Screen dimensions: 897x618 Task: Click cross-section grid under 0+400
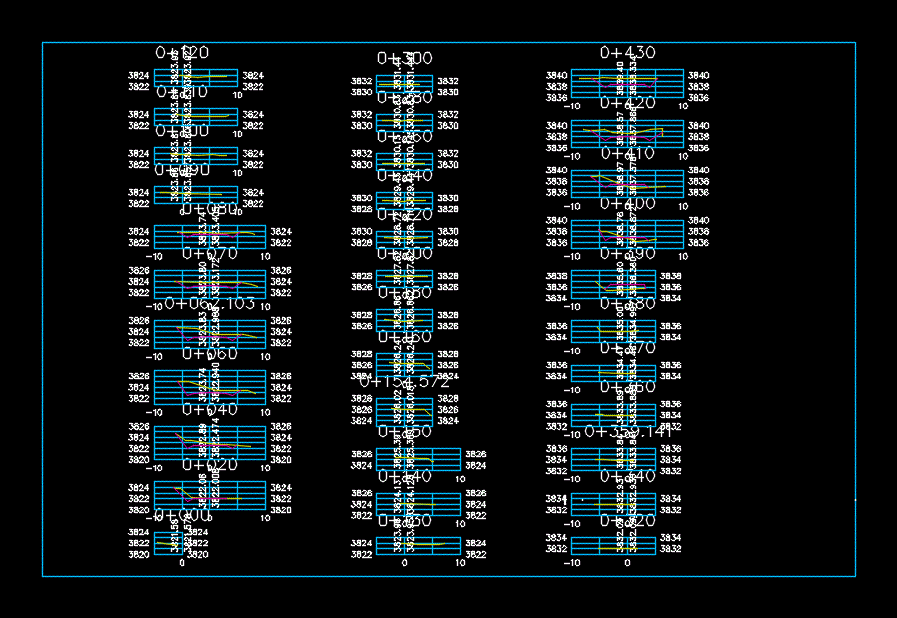[x=628, y=234]
